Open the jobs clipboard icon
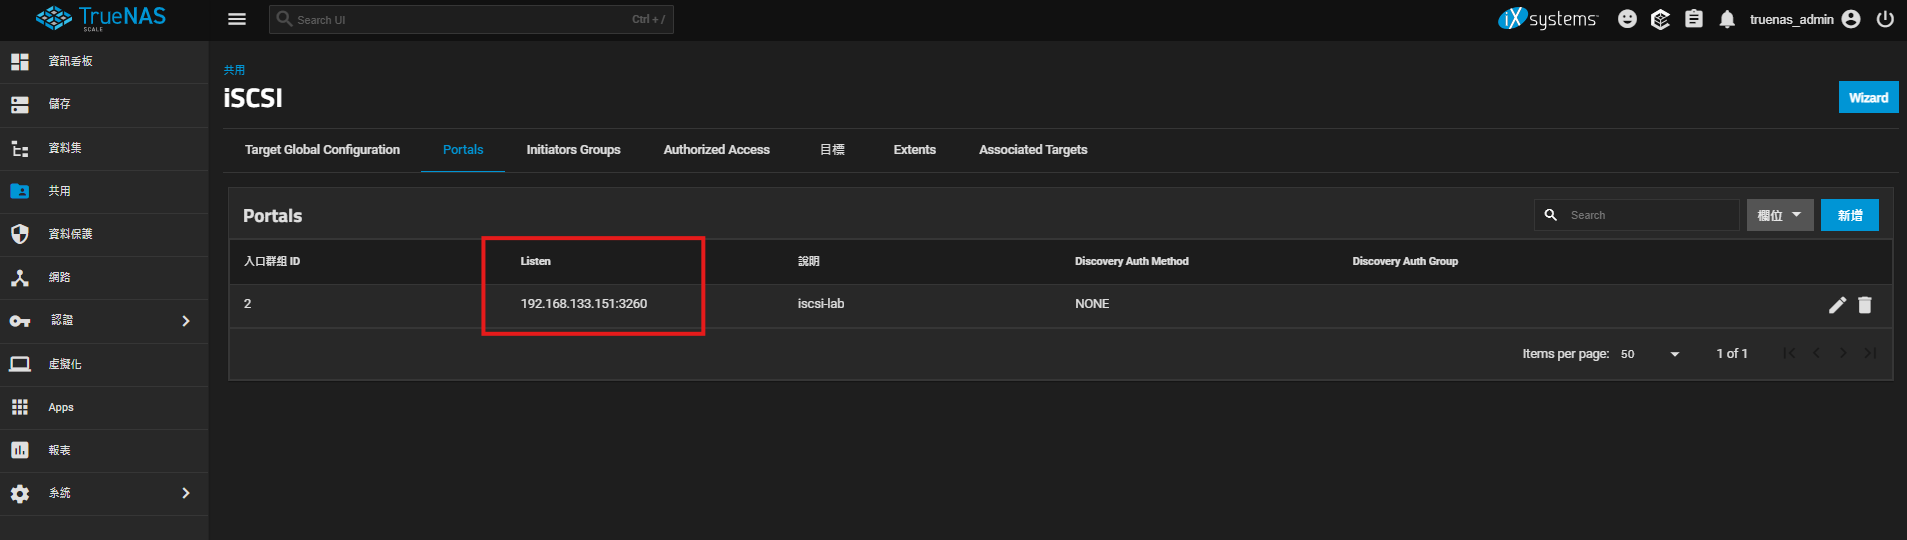Screen dimensions: 1907x540 click(x=1694, y=19)
